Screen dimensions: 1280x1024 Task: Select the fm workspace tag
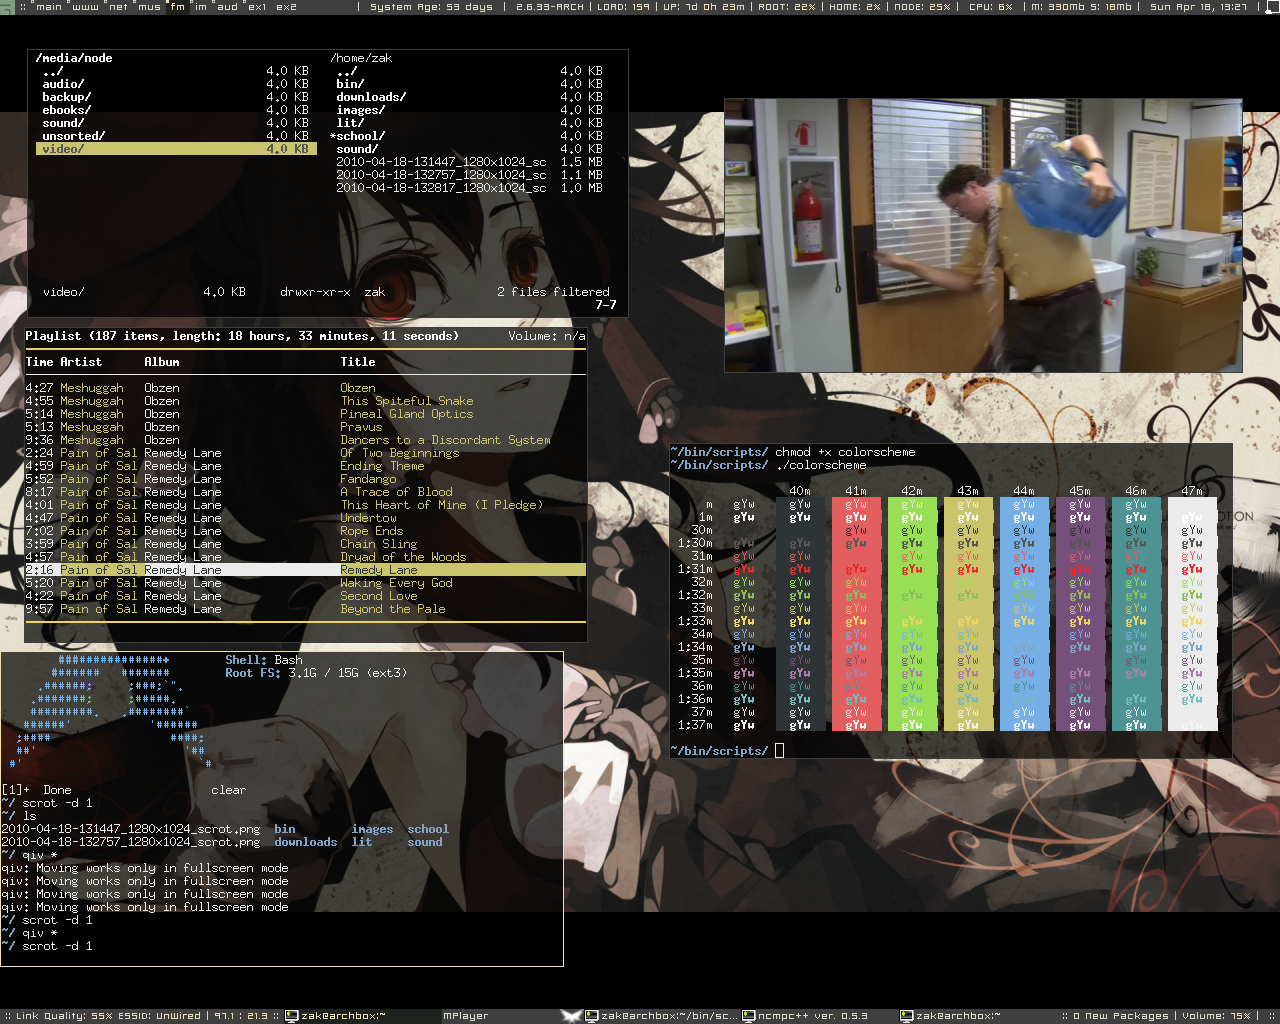coord(178,6)
